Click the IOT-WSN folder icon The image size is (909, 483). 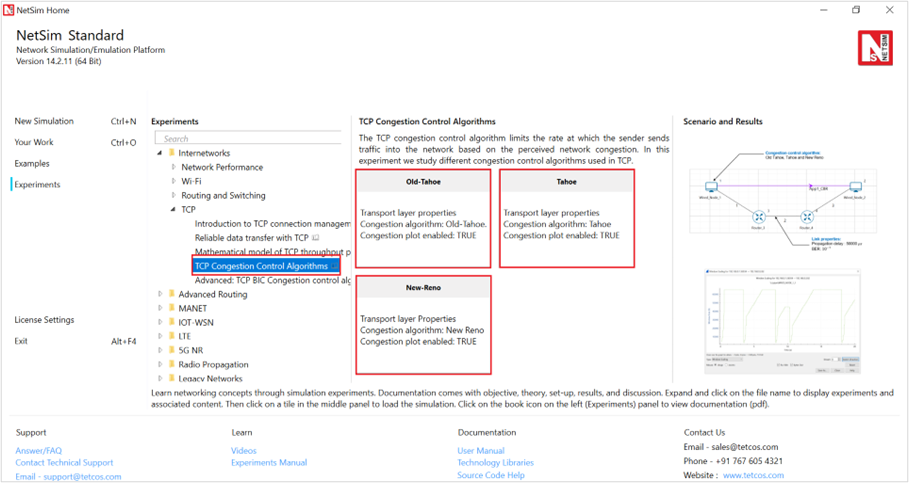171,323
